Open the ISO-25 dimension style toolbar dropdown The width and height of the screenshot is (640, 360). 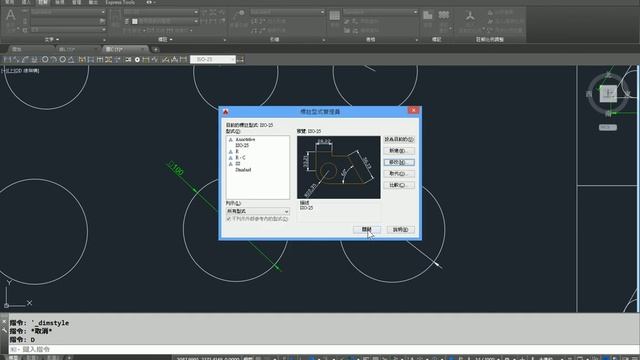[x=213, y=60]
